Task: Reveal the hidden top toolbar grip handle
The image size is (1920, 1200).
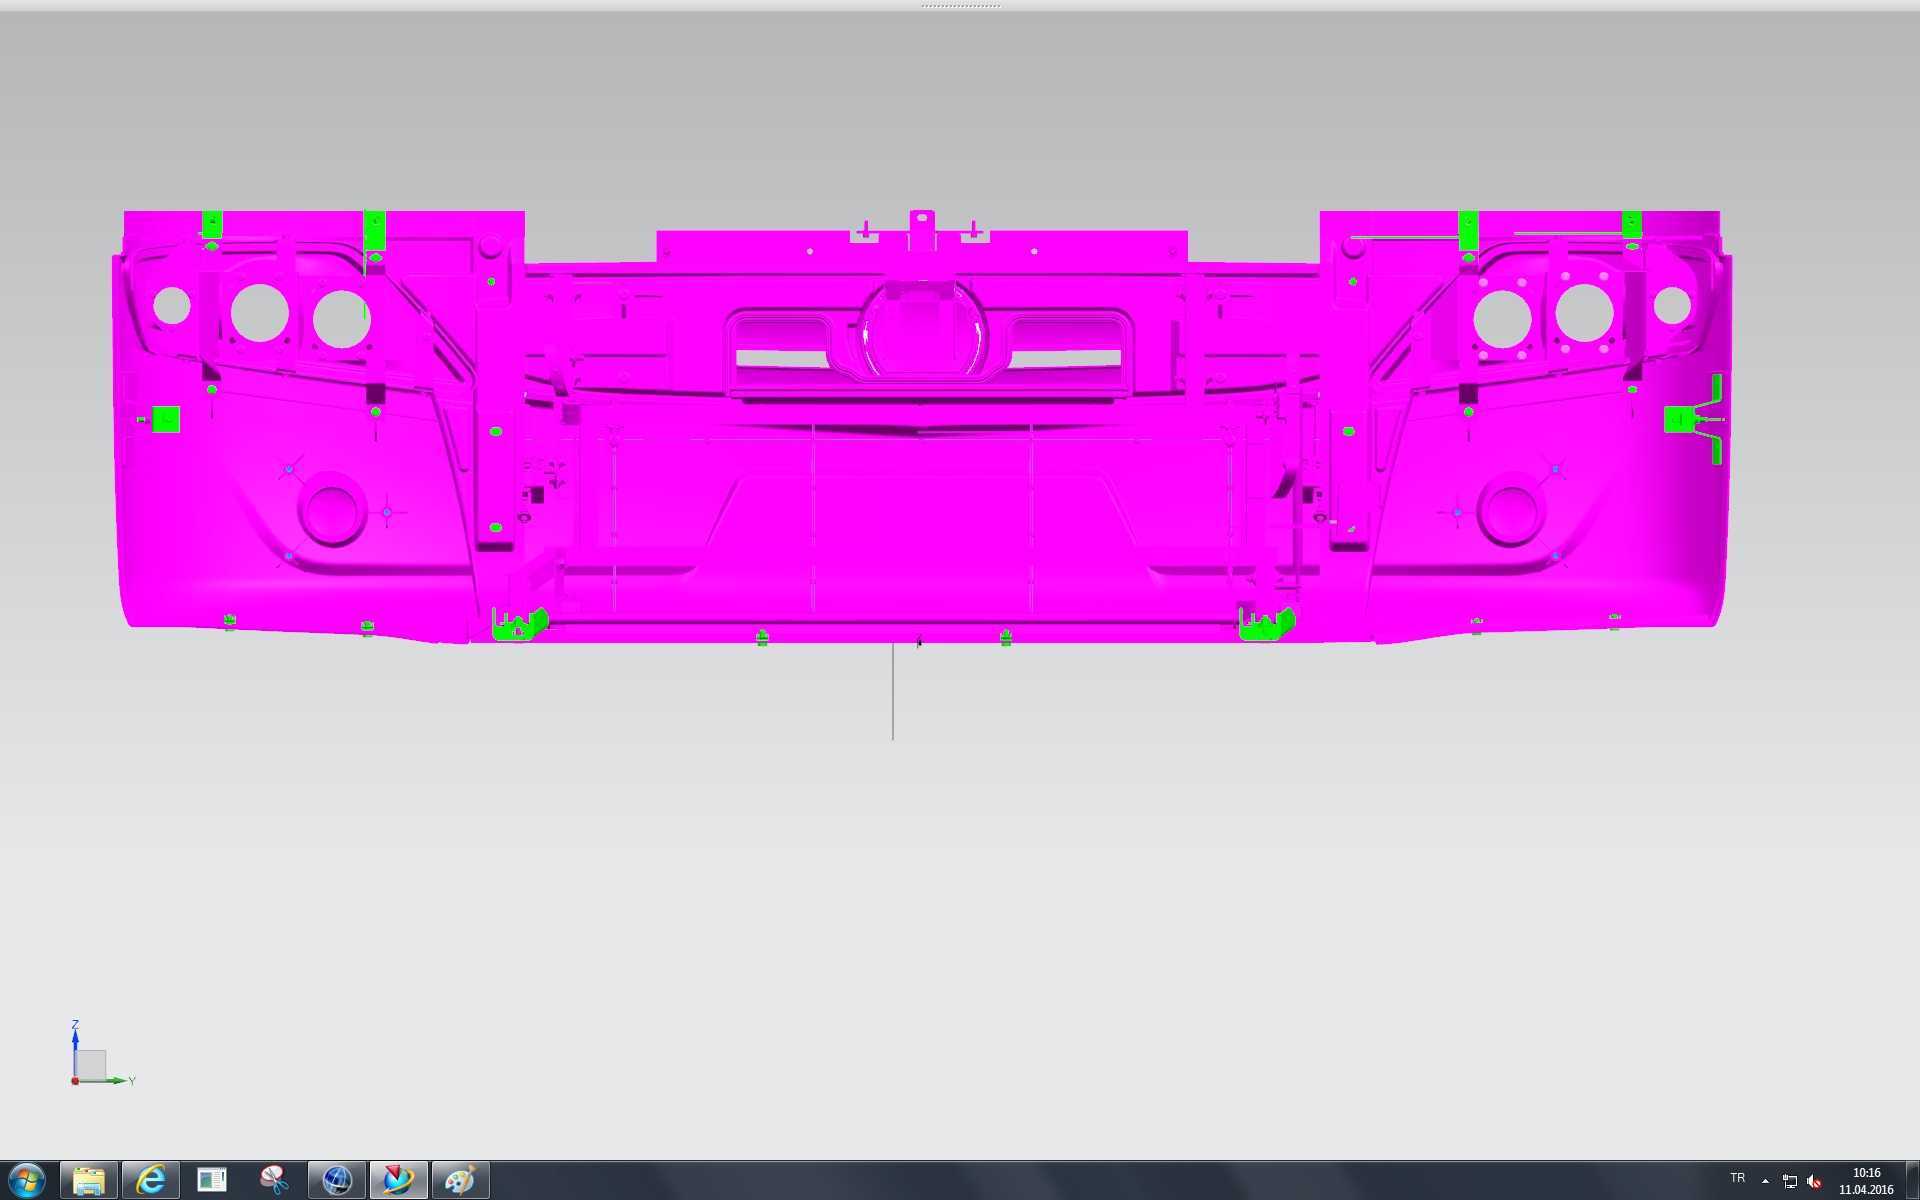Action: pyautogui.click(x=960, y=5)
